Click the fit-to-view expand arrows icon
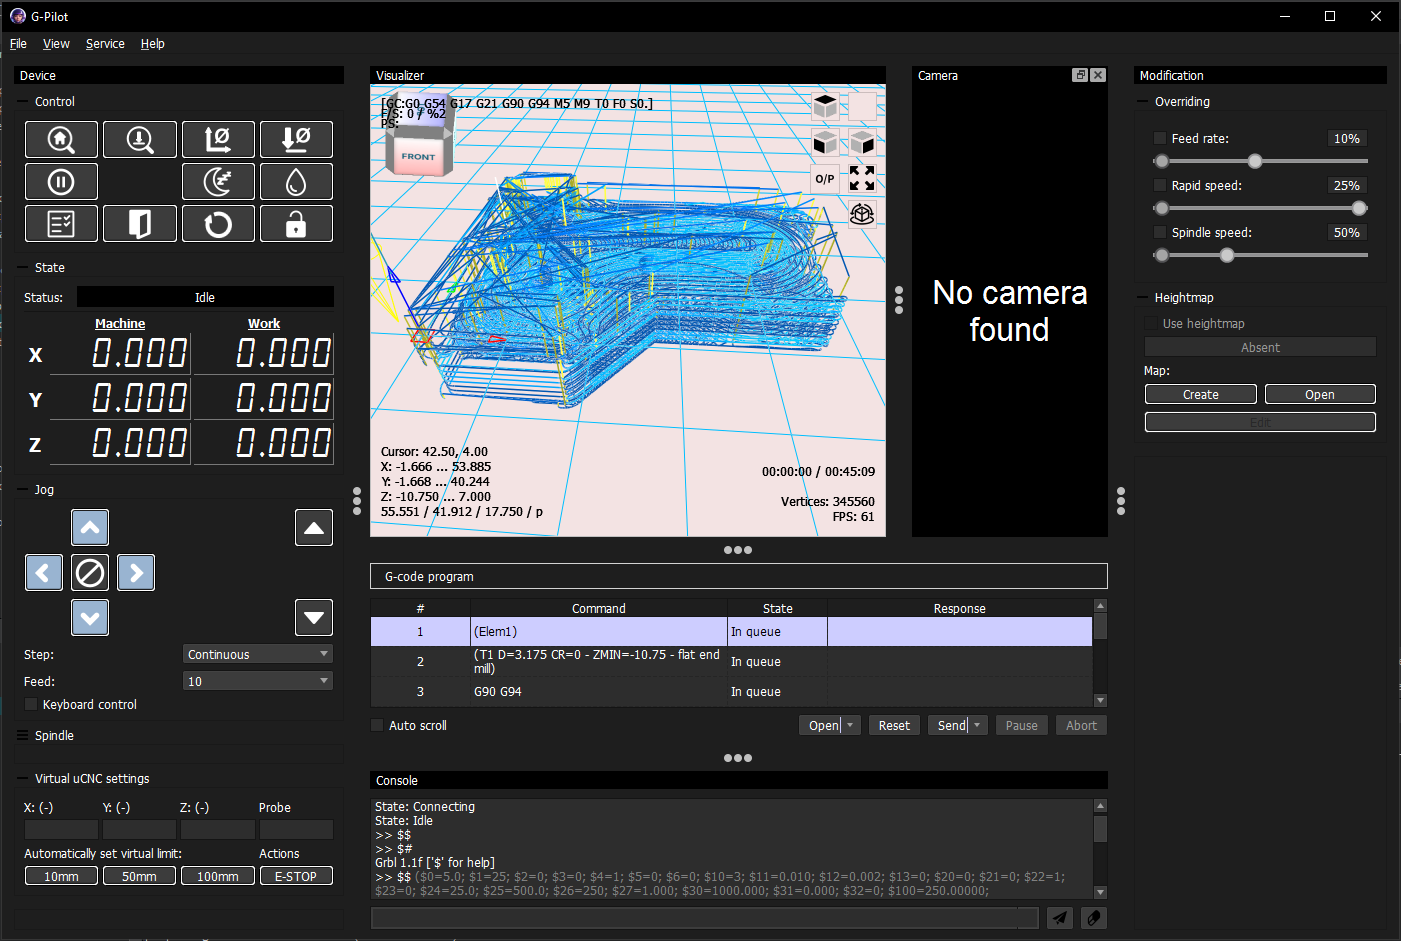The image size is (1401, 941). pyautogui.click(x=862, y=179)
